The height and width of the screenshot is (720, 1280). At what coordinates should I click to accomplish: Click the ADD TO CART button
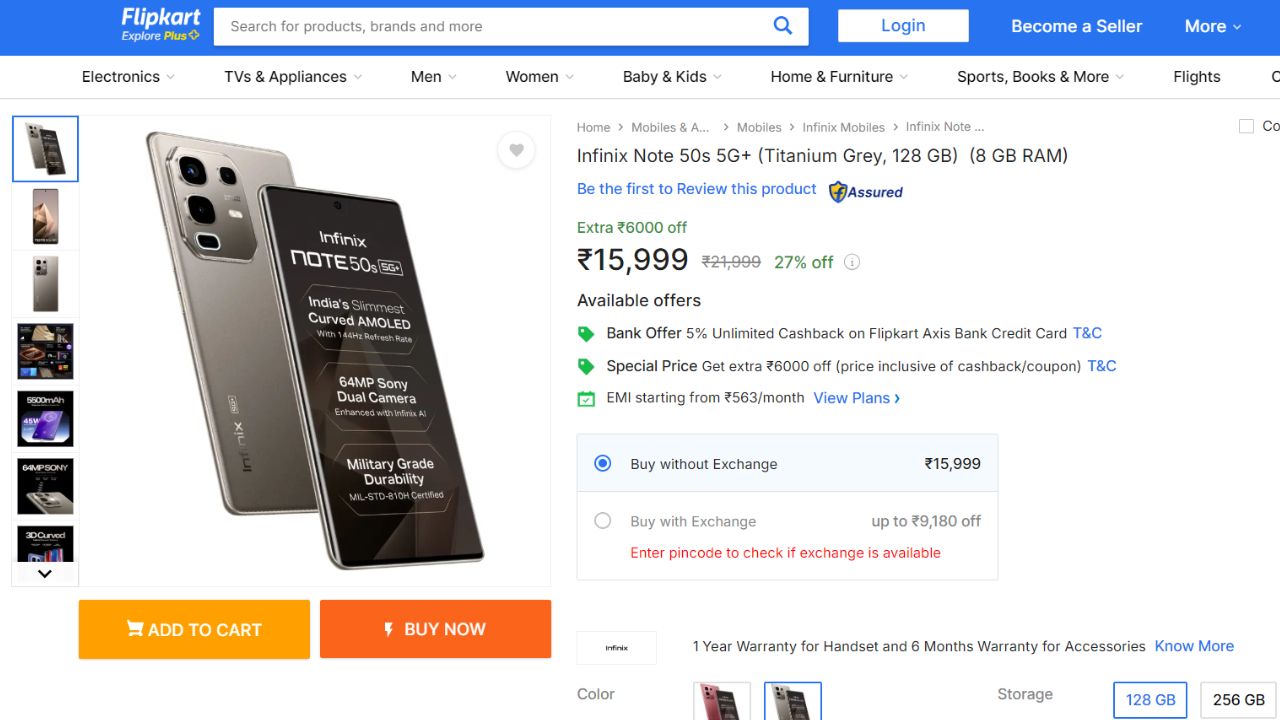194,629
